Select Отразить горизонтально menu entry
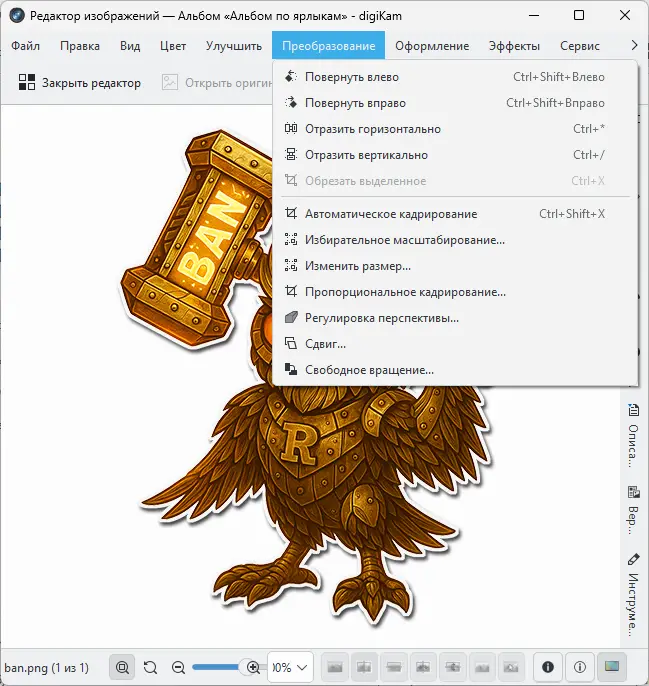This screenshot has height=686, width=649. point(455,129)
